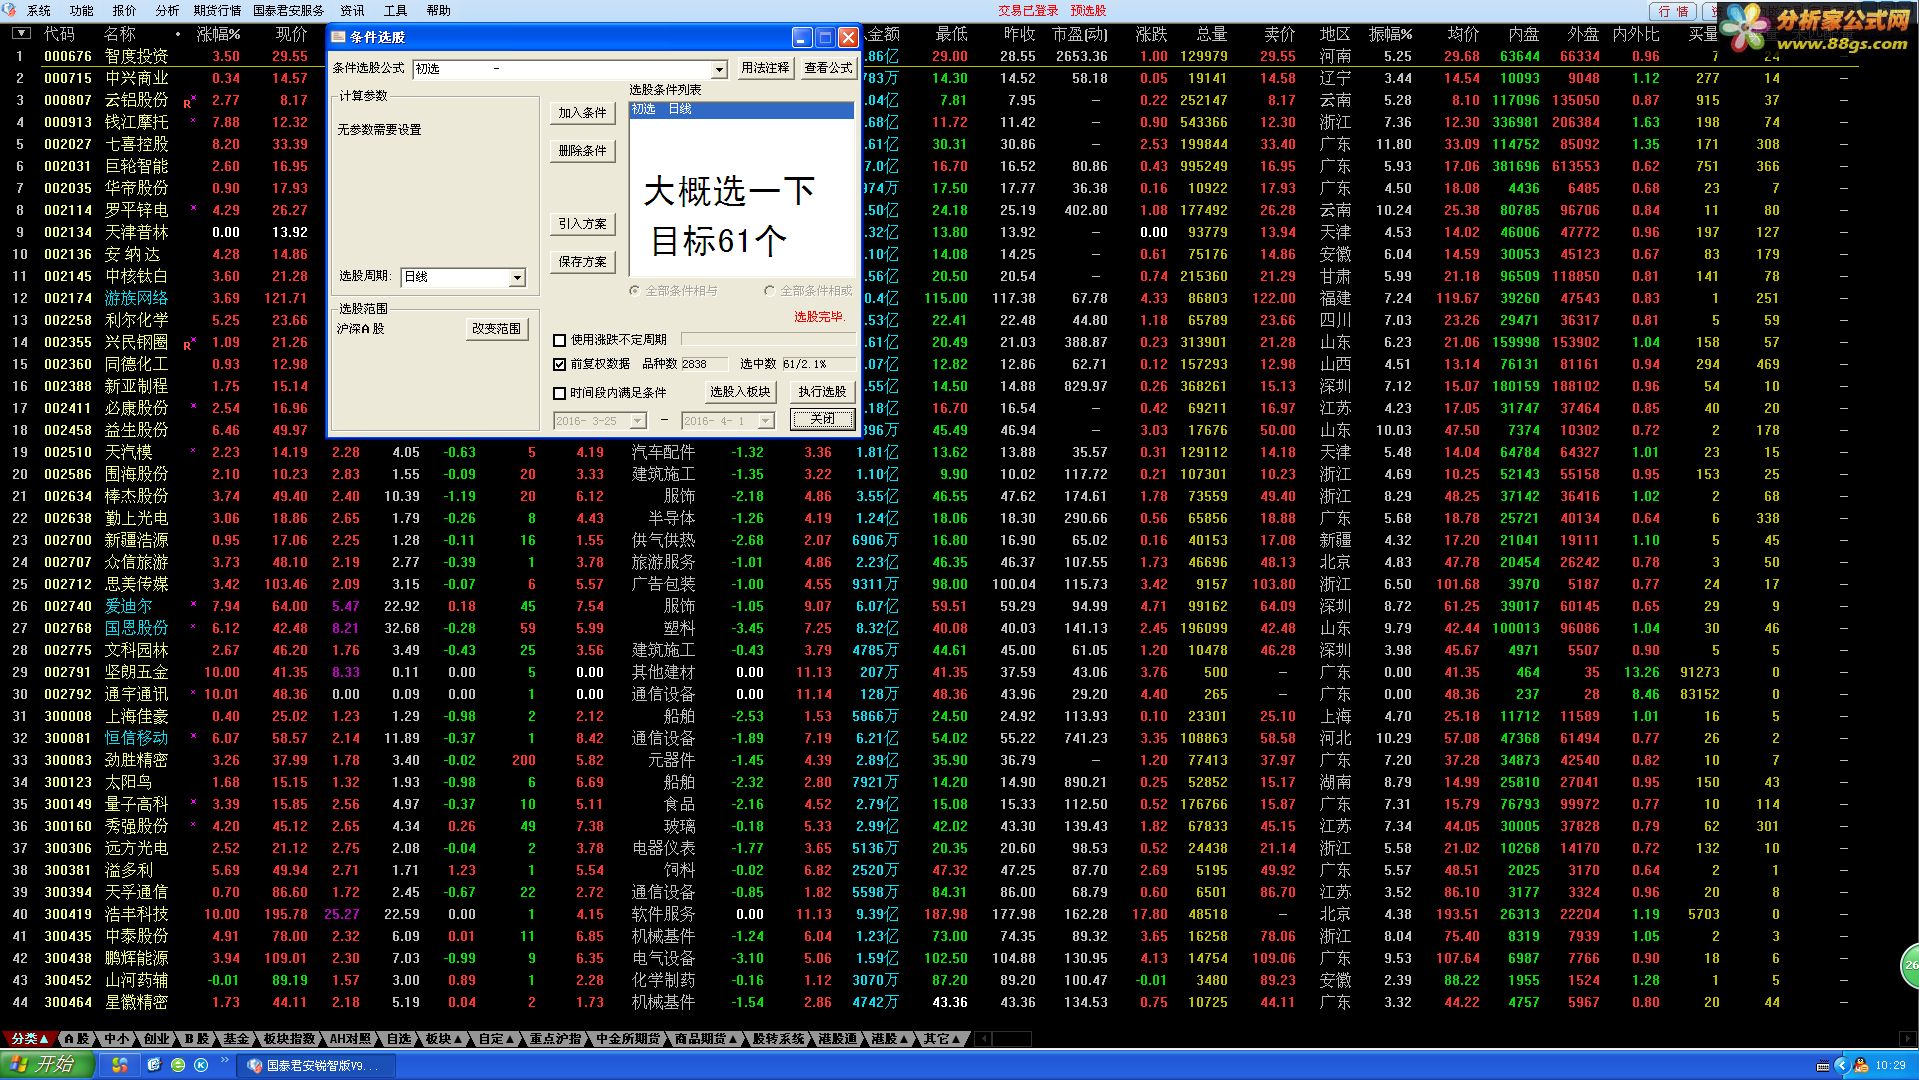1919x1080 pixels.
Task: Uncheck 前复权数据 checkbox
Action: click(x=560, y=364)
